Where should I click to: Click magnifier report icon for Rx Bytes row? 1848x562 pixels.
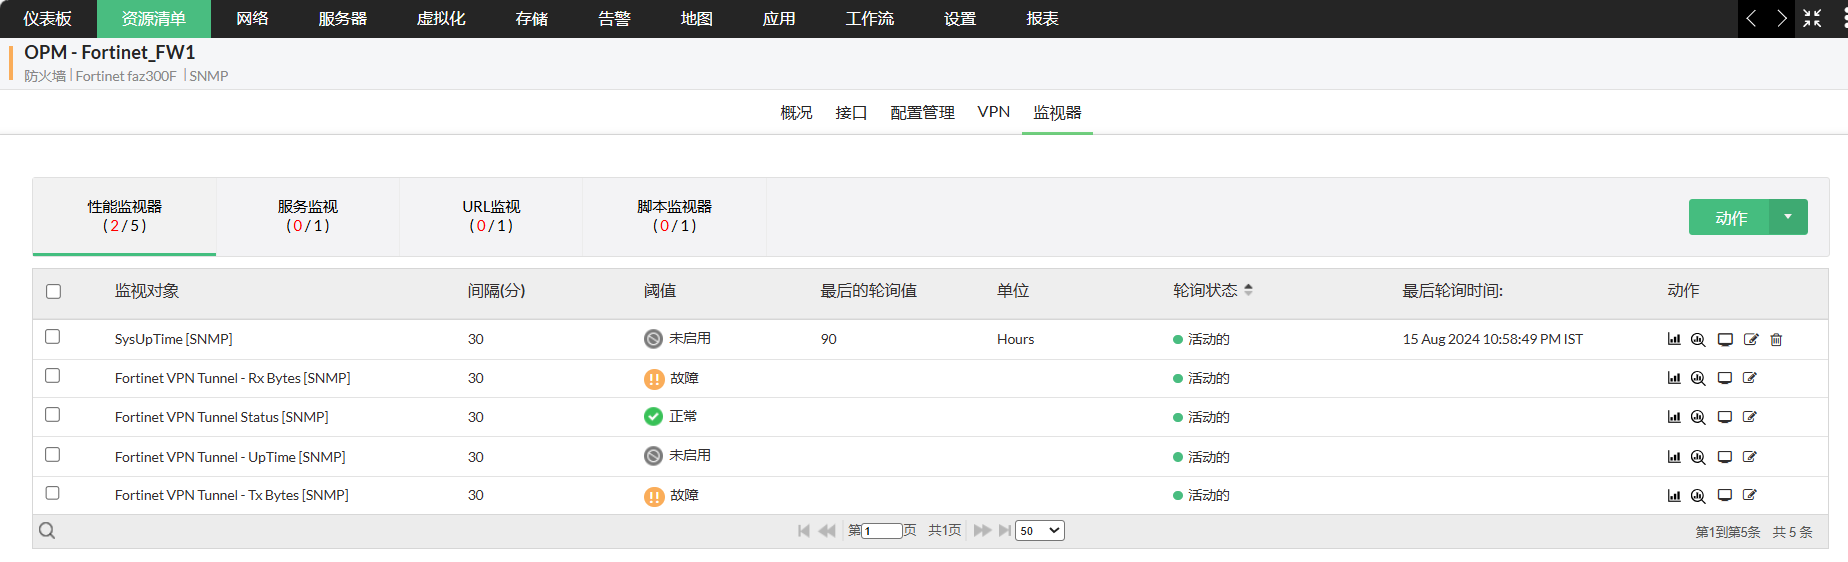click(1698, 378)
